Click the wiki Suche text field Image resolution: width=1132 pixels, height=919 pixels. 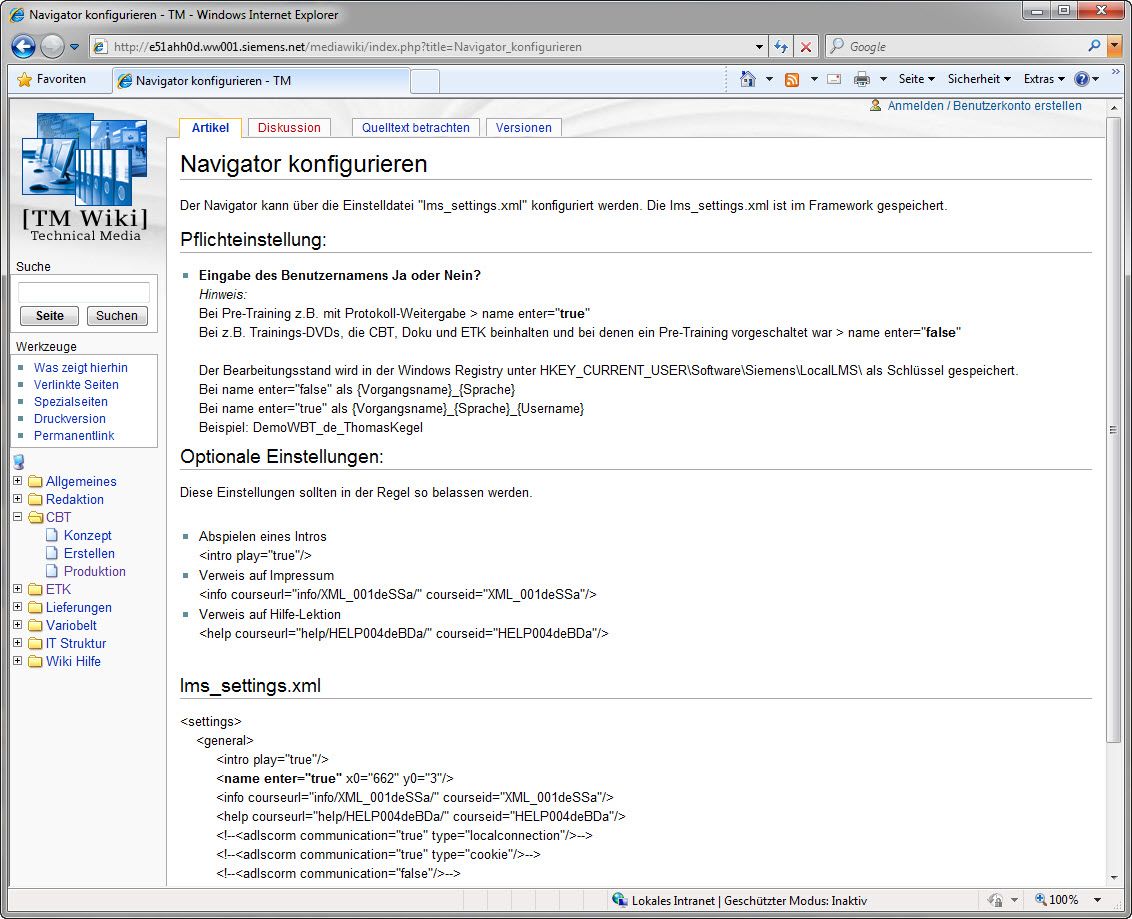pyautogui.click(x=84, y=292)
